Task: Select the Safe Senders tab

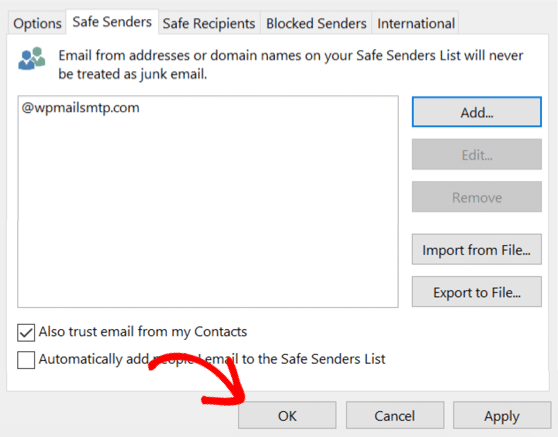Action: point(112,22)
